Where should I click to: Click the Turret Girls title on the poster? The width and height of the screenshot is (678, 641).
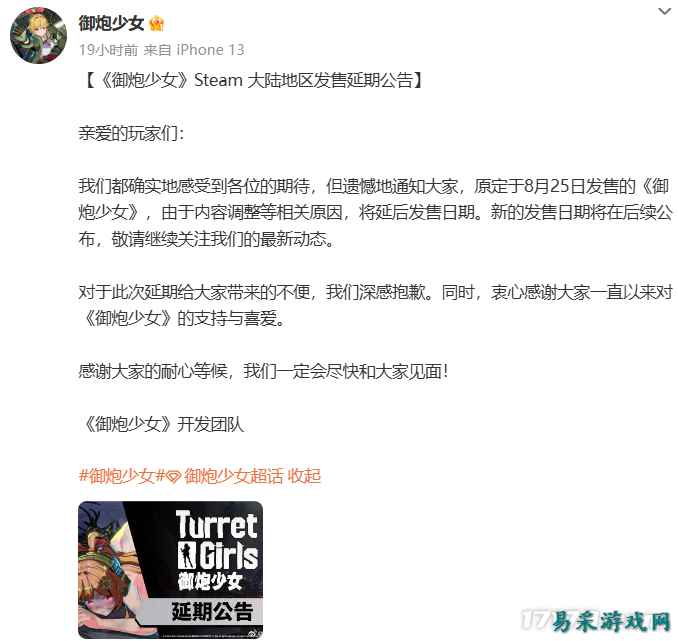[x=217, y=539]
